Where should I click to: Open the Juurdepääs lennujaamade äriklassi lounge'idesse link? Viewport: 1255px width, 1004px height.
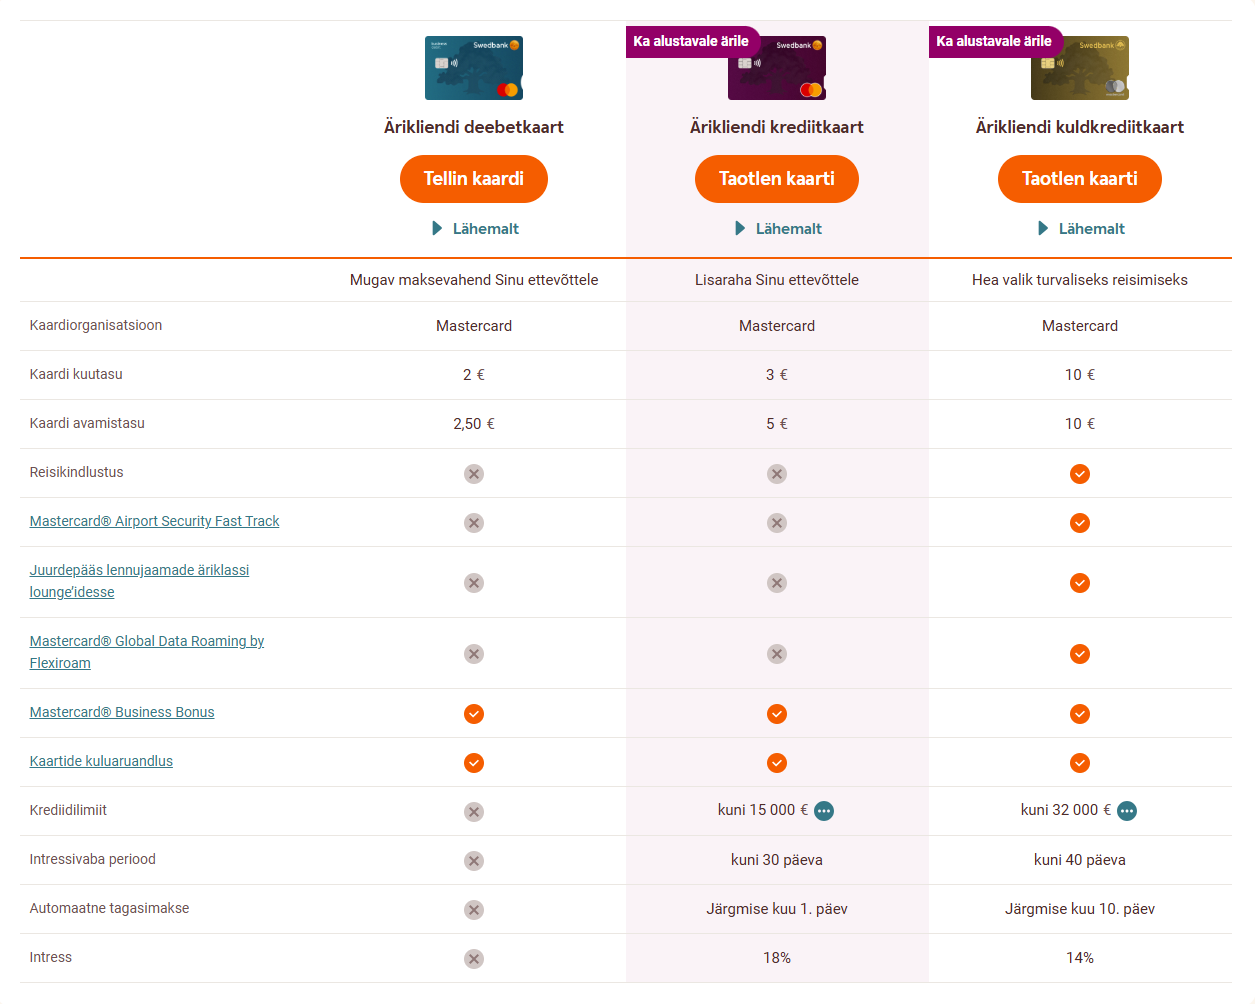click(139, 570)
